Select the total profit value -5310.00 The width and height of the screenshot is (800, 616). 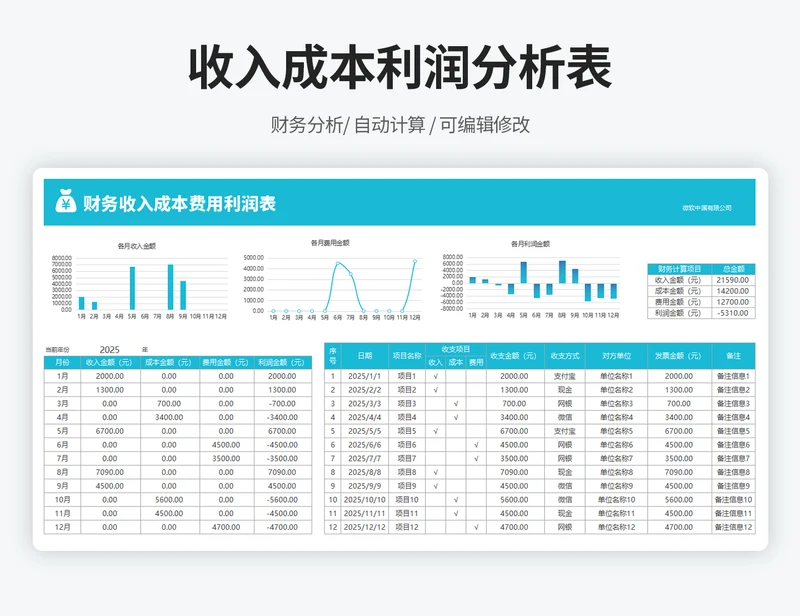point(733,313)
